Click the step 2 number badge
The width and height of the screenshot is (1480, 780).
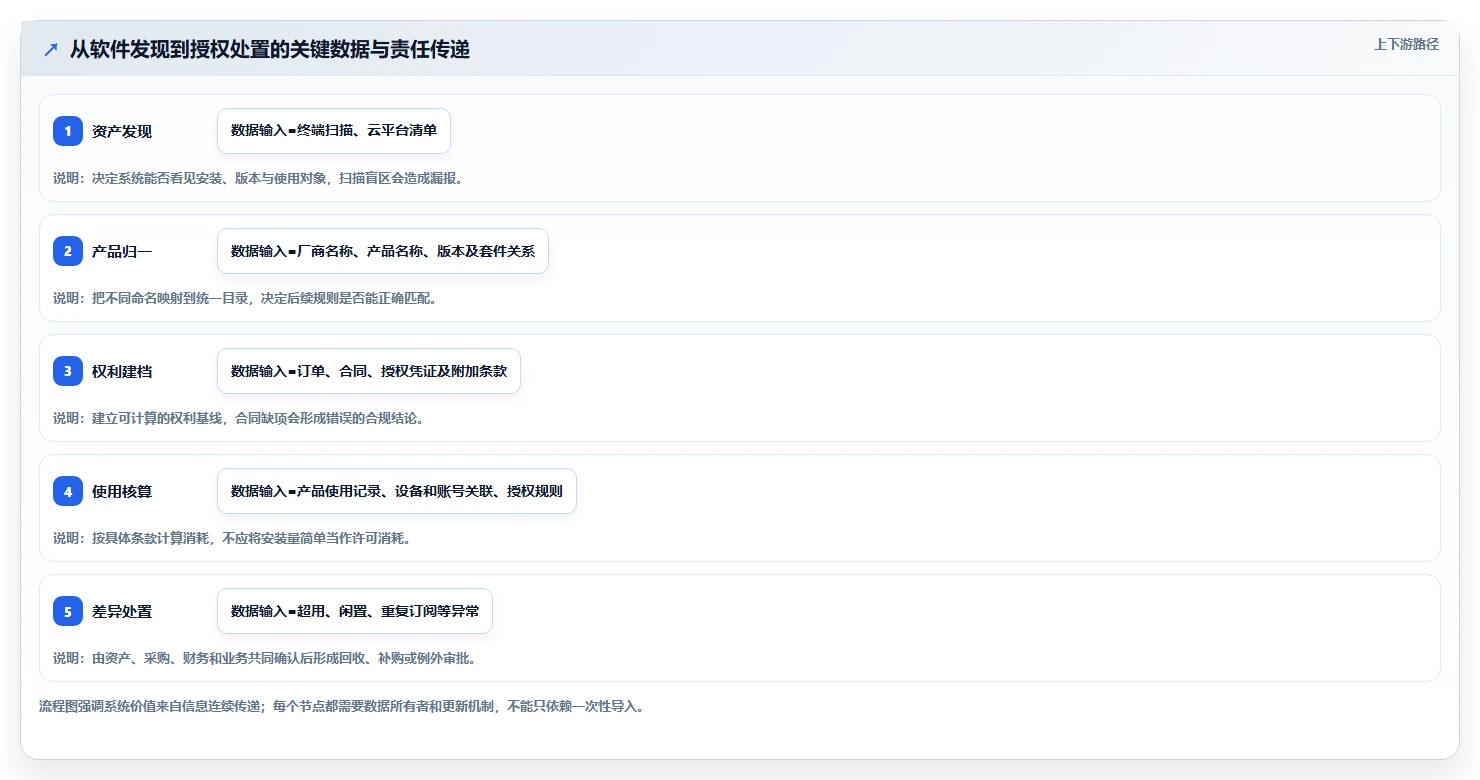pos(68,251)
